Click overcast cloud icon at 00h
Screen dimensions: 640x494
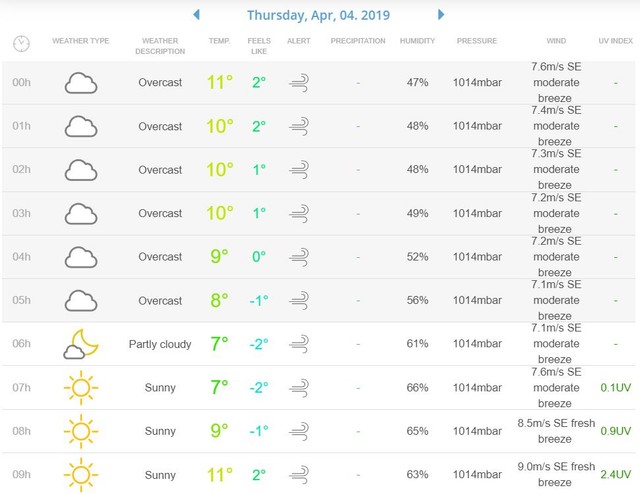(80, 83)
